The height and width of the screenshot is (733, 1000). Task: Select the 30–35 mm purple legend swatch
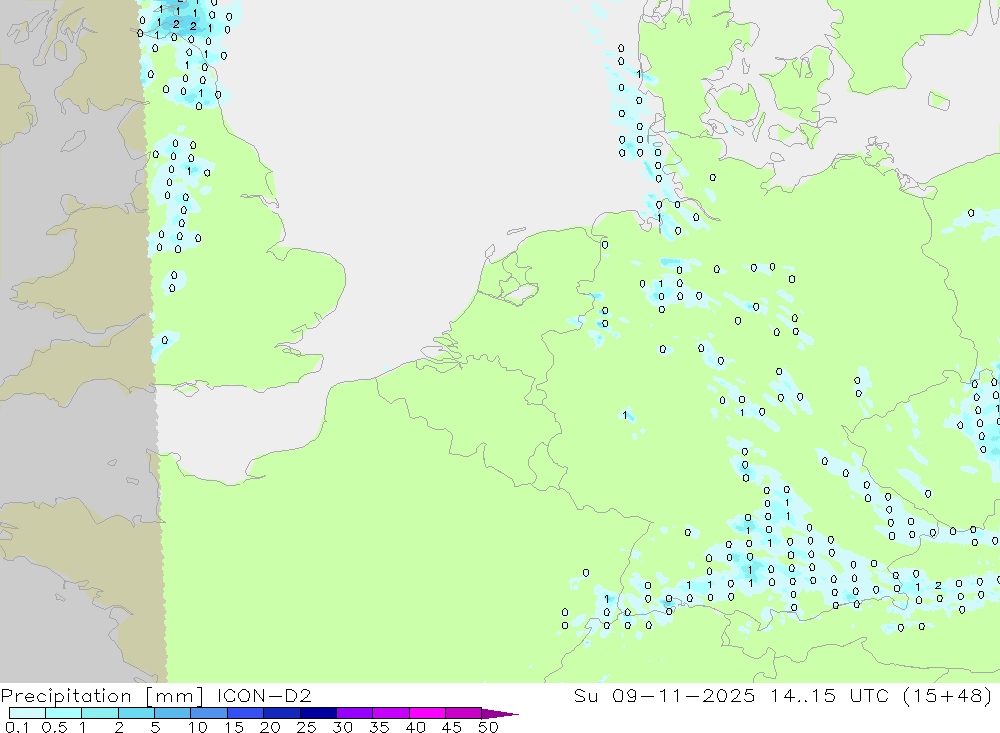pyautogui.click(x=354, y=713)
